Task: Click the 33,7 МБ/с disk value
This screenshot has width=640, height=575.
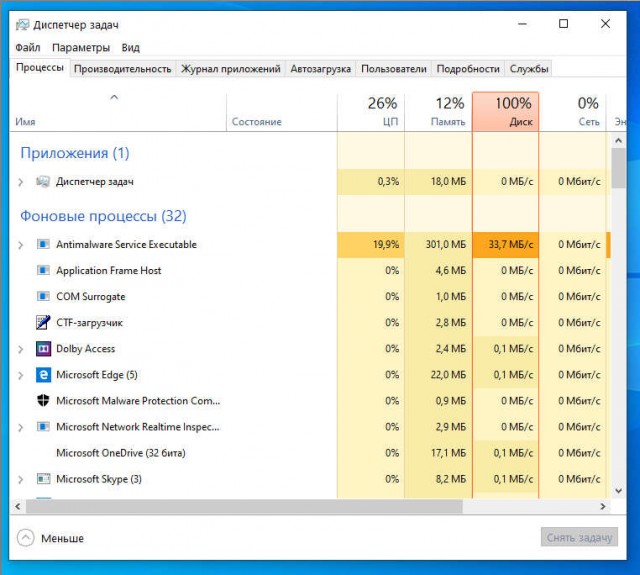Action: (511, 244)
